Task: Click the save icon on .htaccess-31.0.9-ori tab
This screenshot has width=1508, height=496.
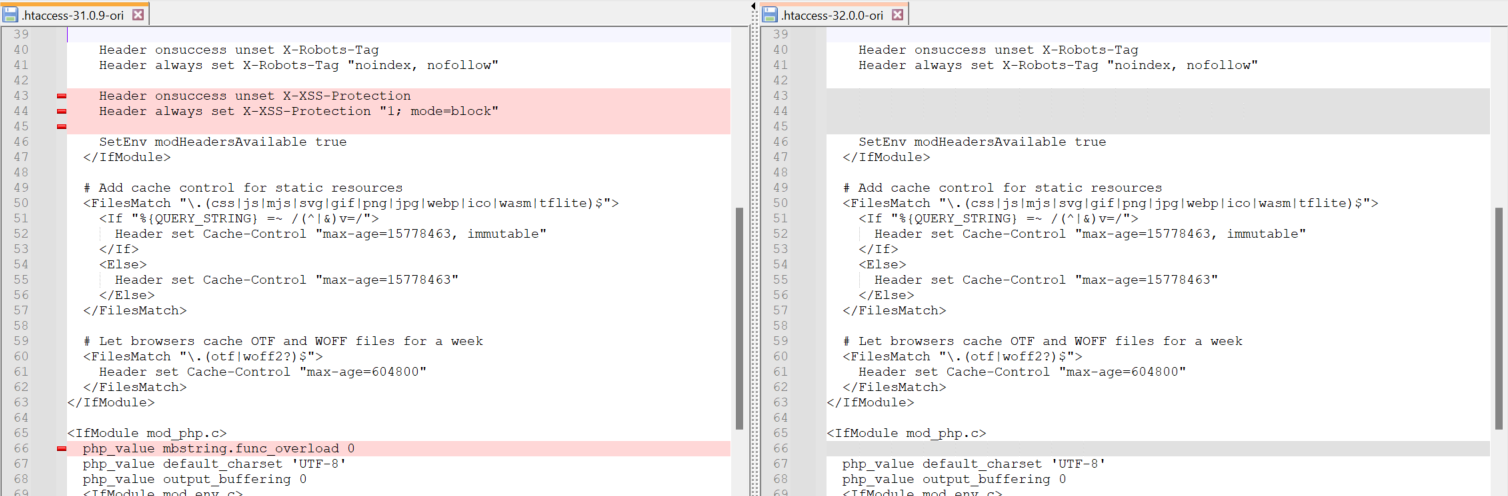Action: tap(10, 15)
